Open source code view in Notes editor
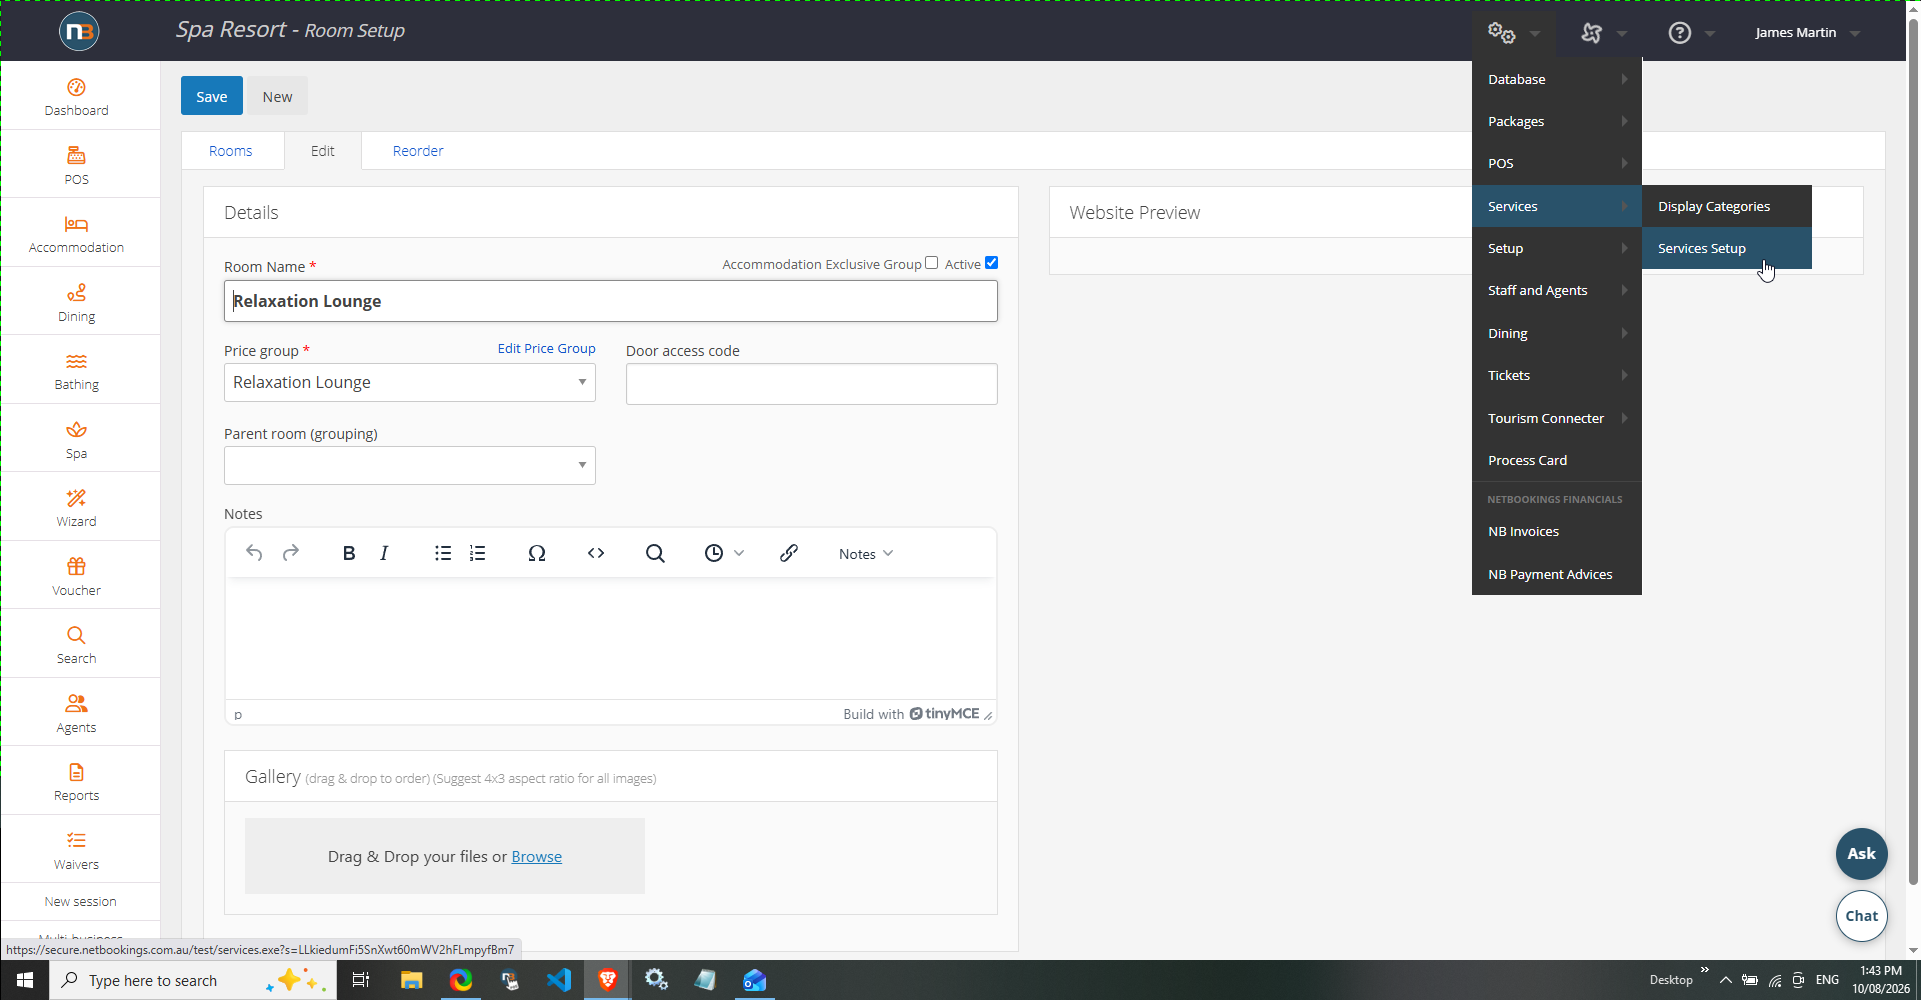The height and width of the screenshot is (1000, 1921). tap(596, 553)
